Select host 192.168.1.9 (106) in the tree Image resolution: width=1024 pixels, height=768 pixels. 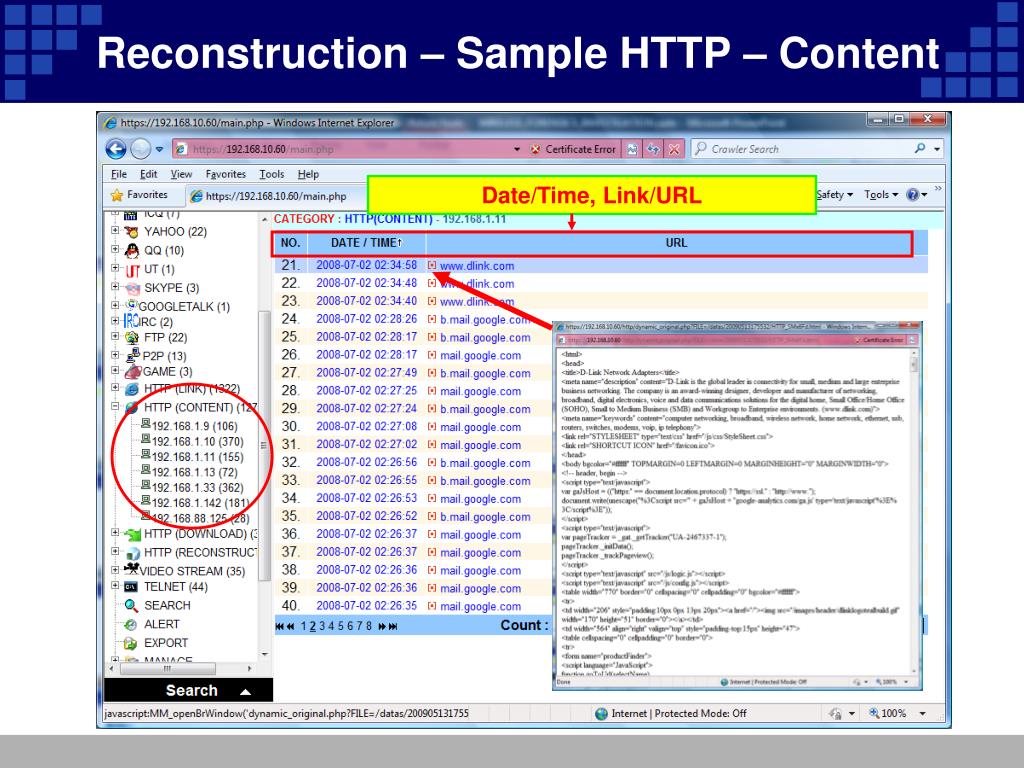click(x=195, y=426)
